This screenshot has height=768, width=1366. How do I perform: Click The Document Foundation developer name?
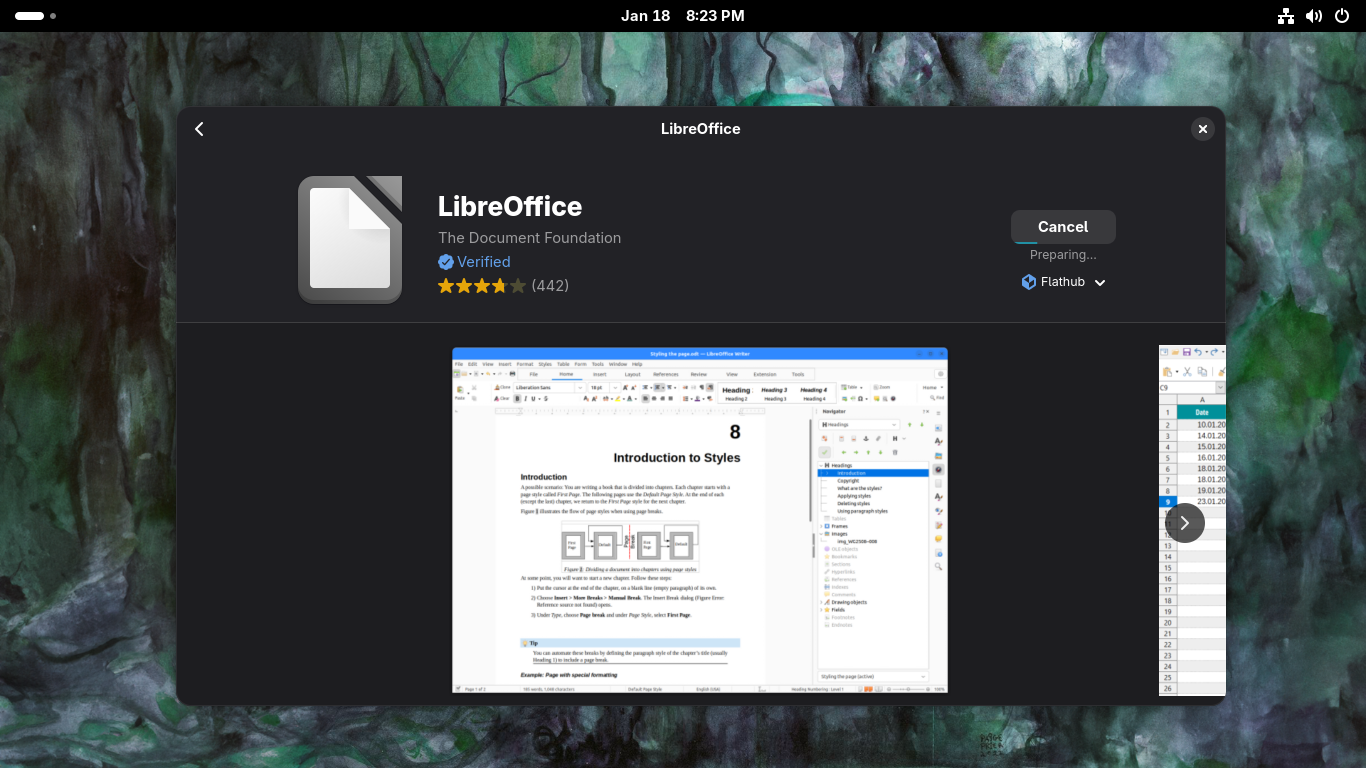(530, 238)
